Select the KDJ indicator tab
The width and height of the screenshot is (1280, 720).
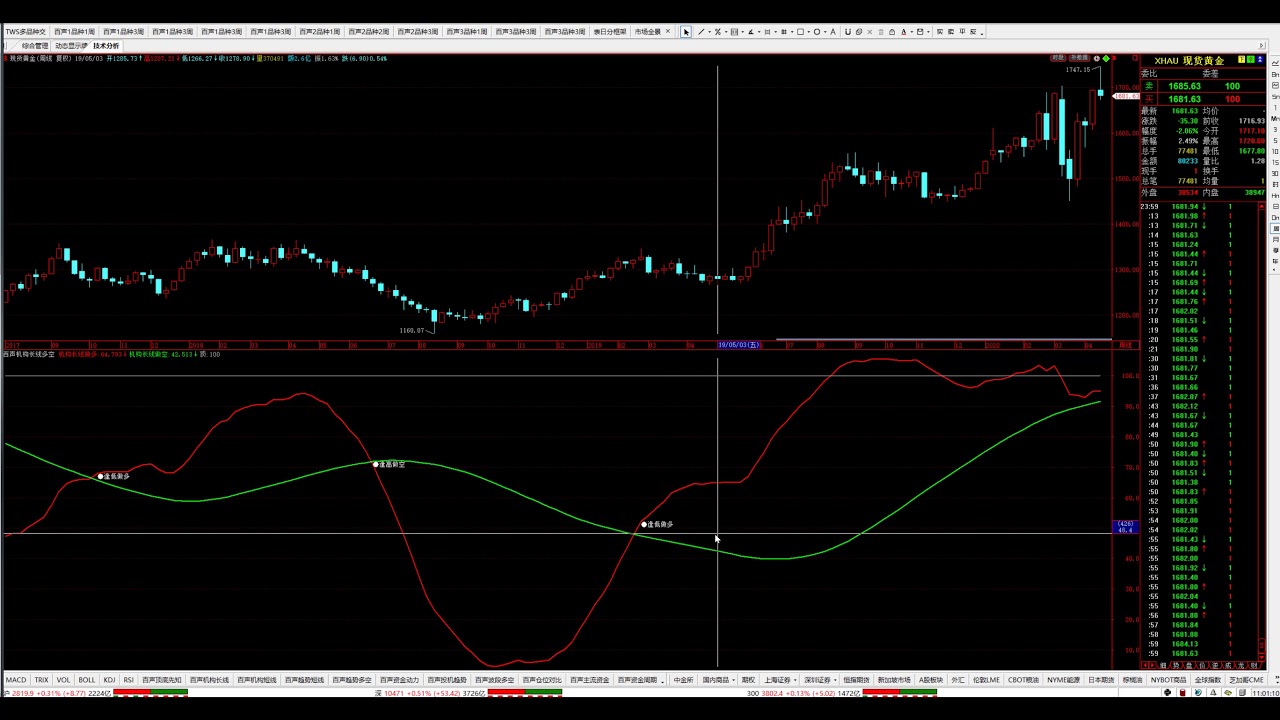[109, 680]
